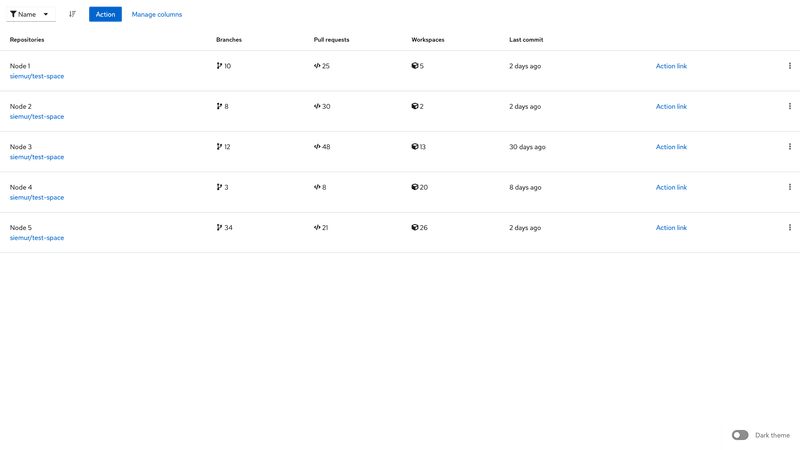Click the pull requests icon for Node 4
800x450 pixels.
(x=317, y=187)
